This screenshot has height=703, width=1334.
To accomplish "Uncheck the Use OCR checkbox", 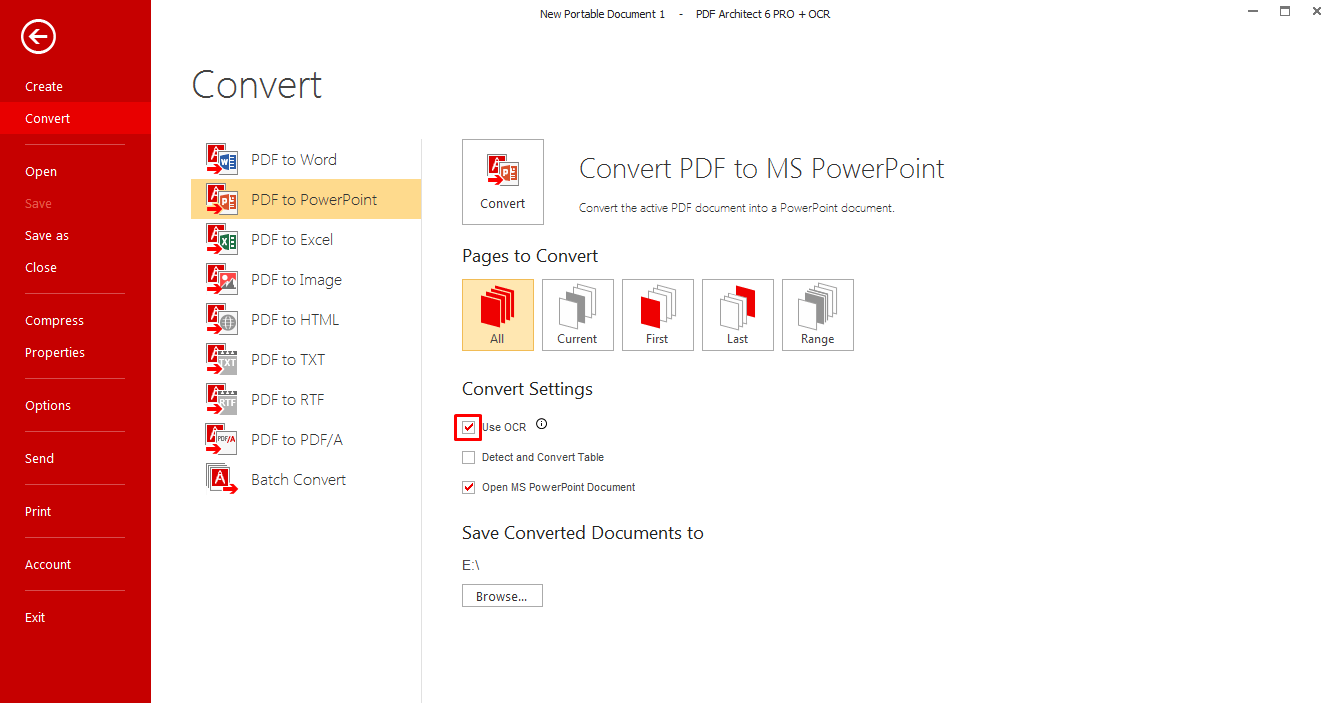I will tap(469, 427).
